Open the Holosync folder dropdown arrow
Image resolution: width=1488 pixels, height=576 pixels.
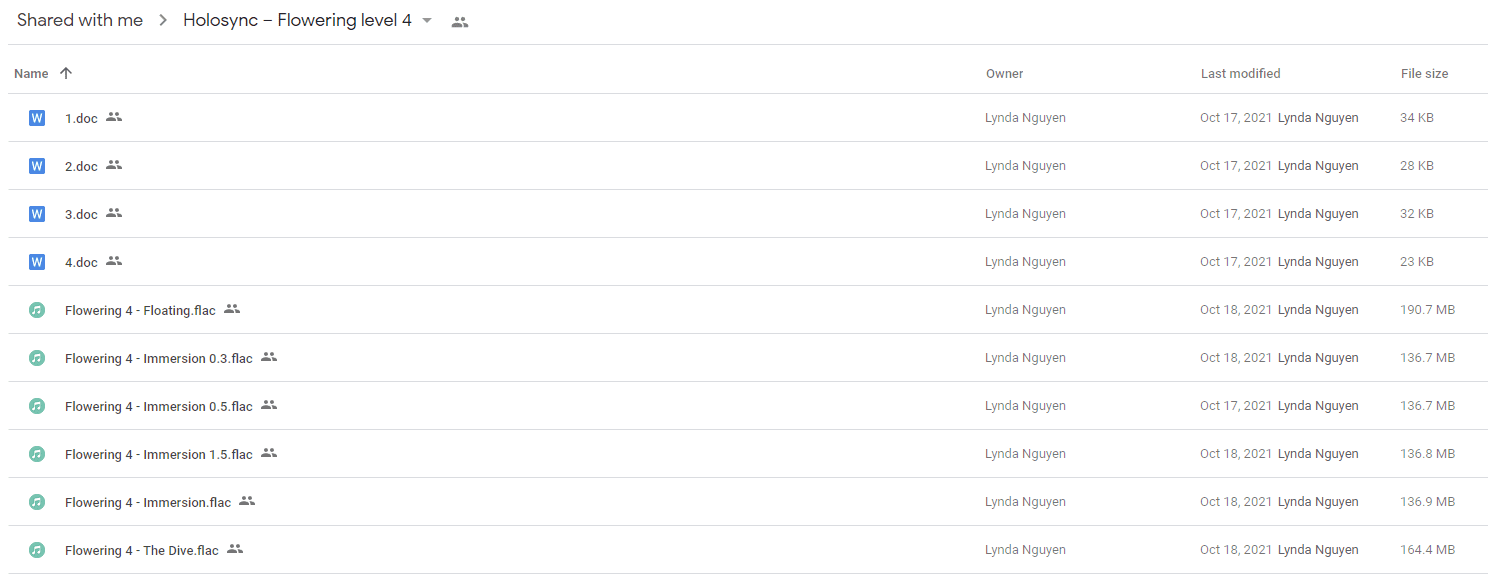pyautogui.click(x=427, y=21)
